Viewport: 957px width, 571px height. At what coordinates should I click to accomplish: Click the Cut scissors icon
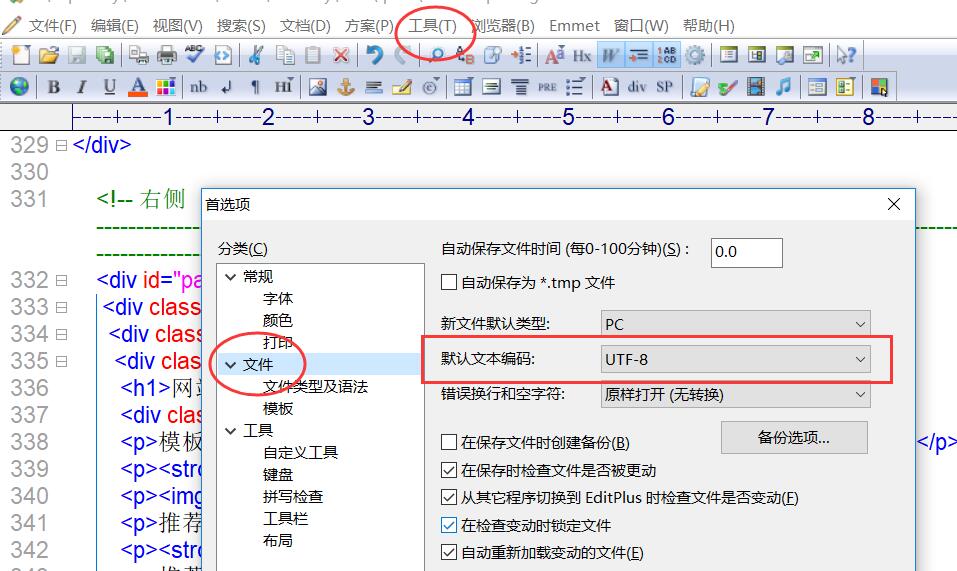pyautogui.click(x=257, y=56)
